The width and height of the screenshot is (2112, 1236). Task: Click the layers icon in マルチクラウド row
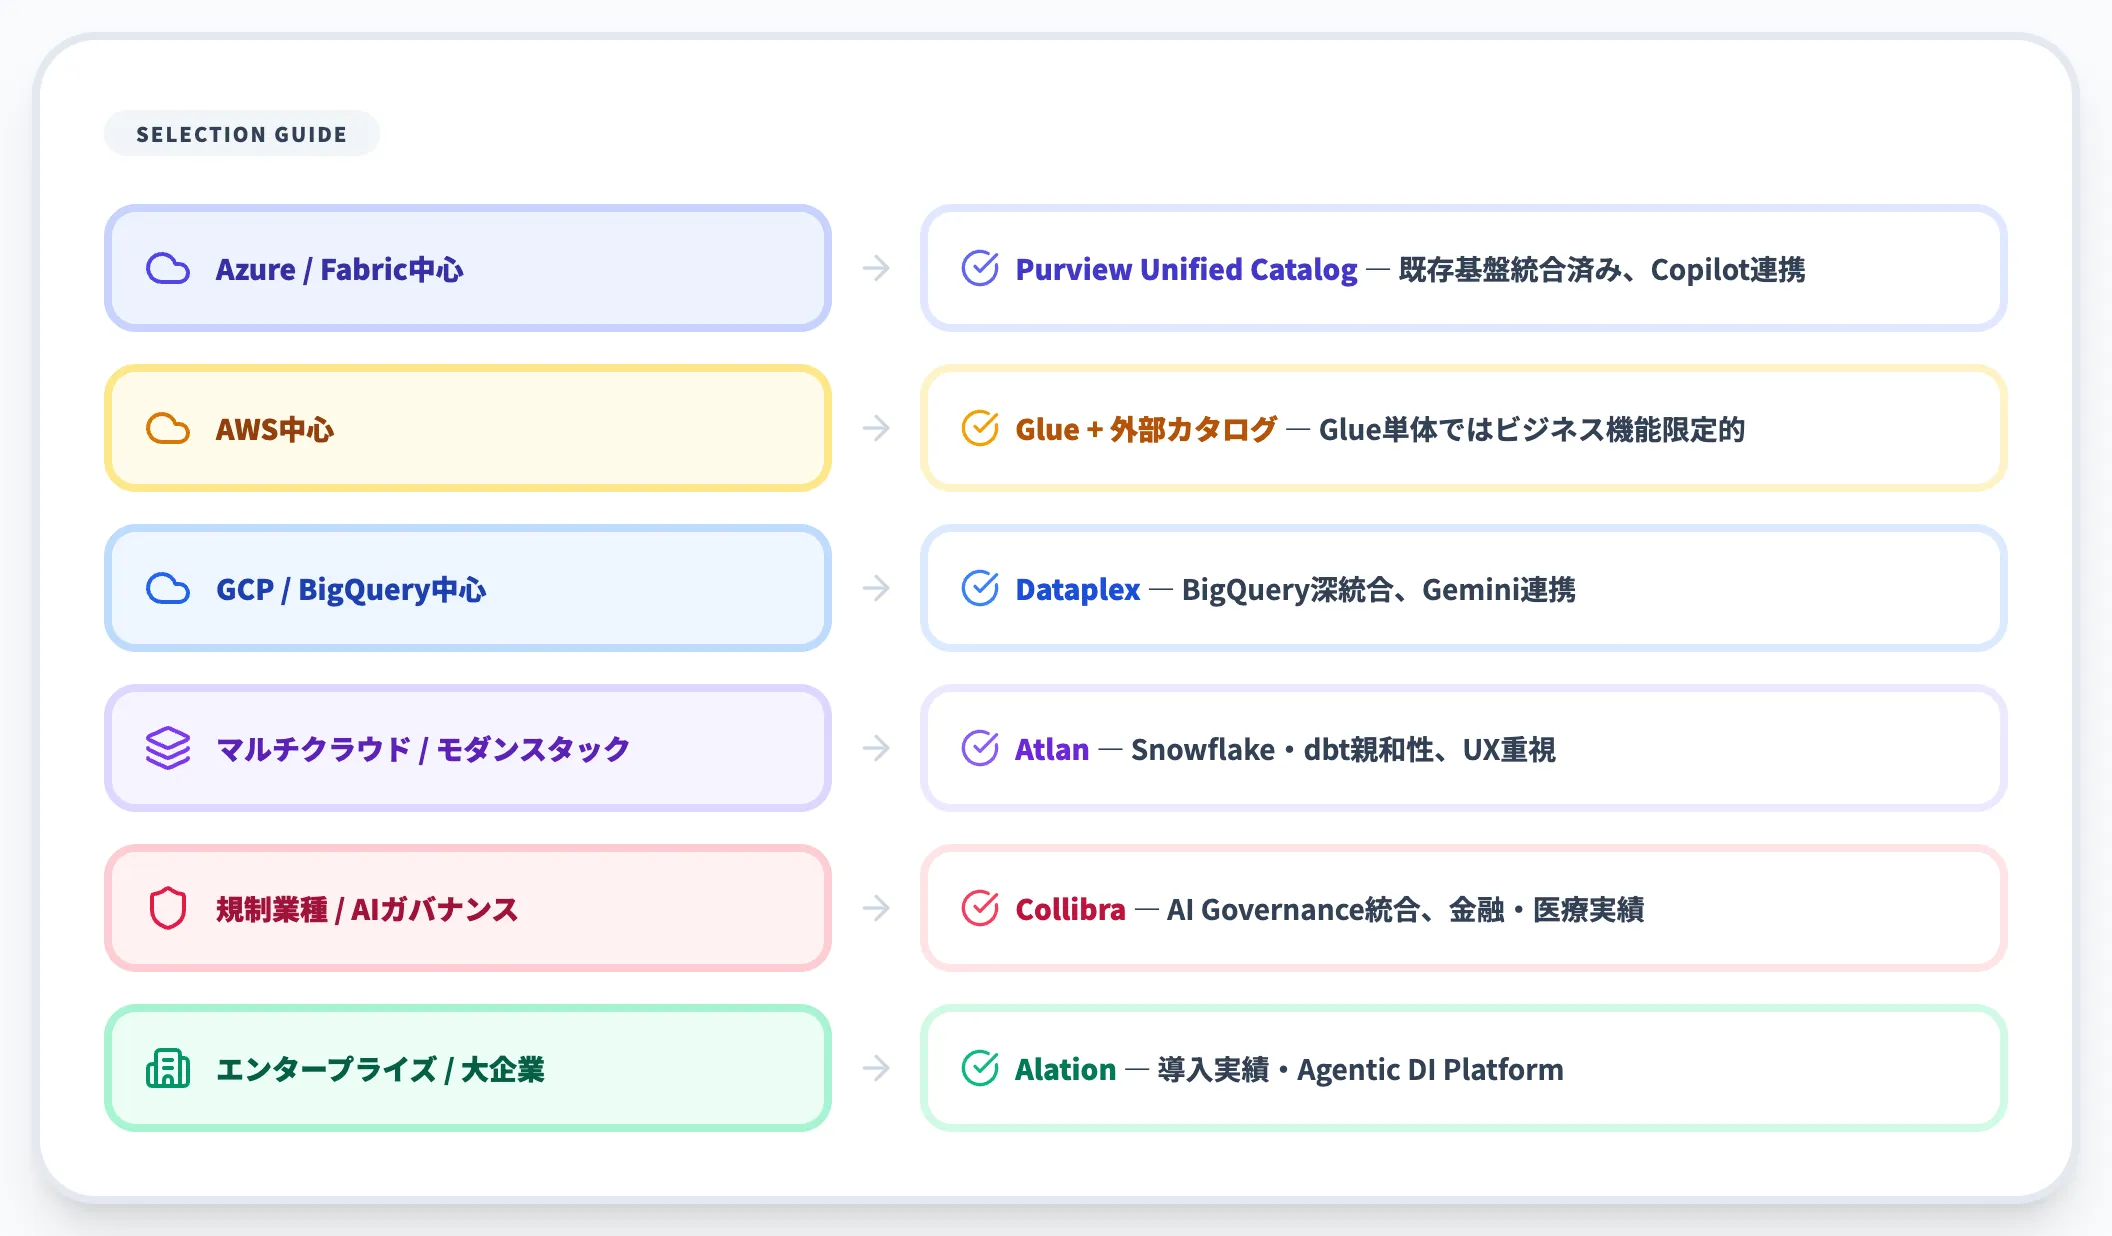tap(167, 748)
